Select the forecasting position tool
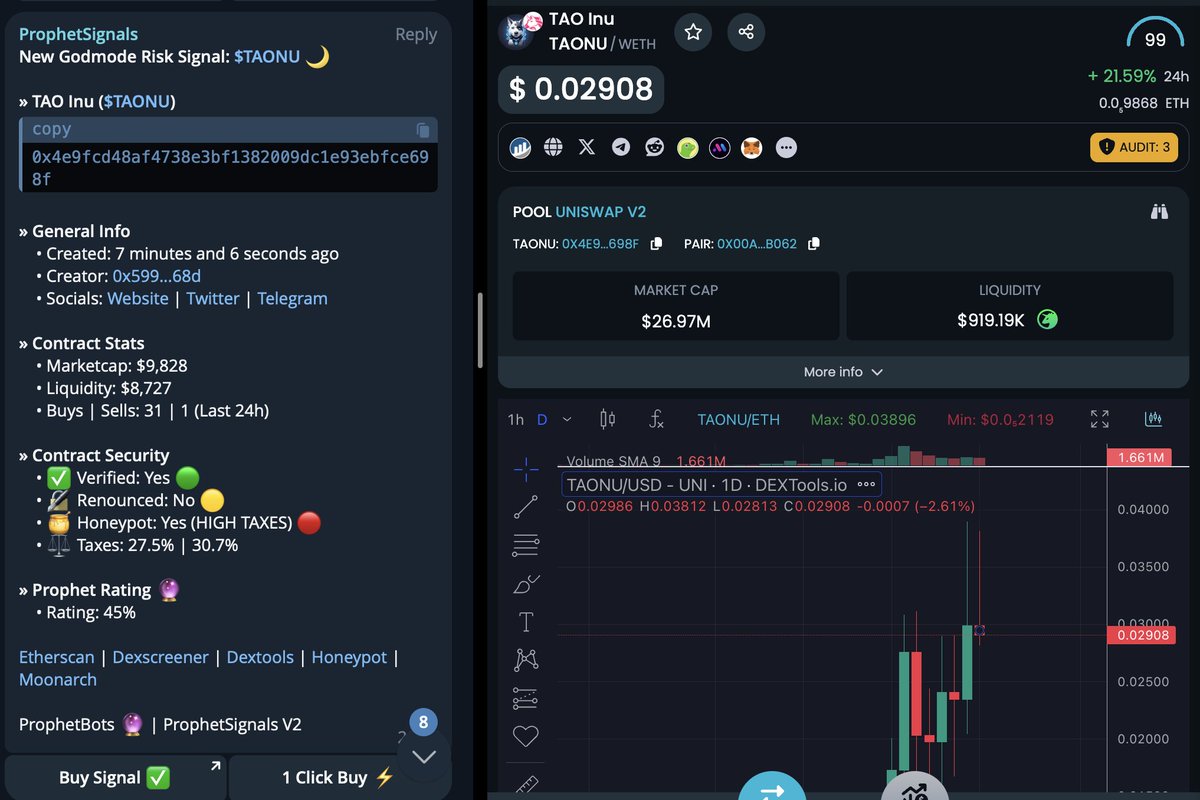The image size is (1200, 800). (526, 698)
